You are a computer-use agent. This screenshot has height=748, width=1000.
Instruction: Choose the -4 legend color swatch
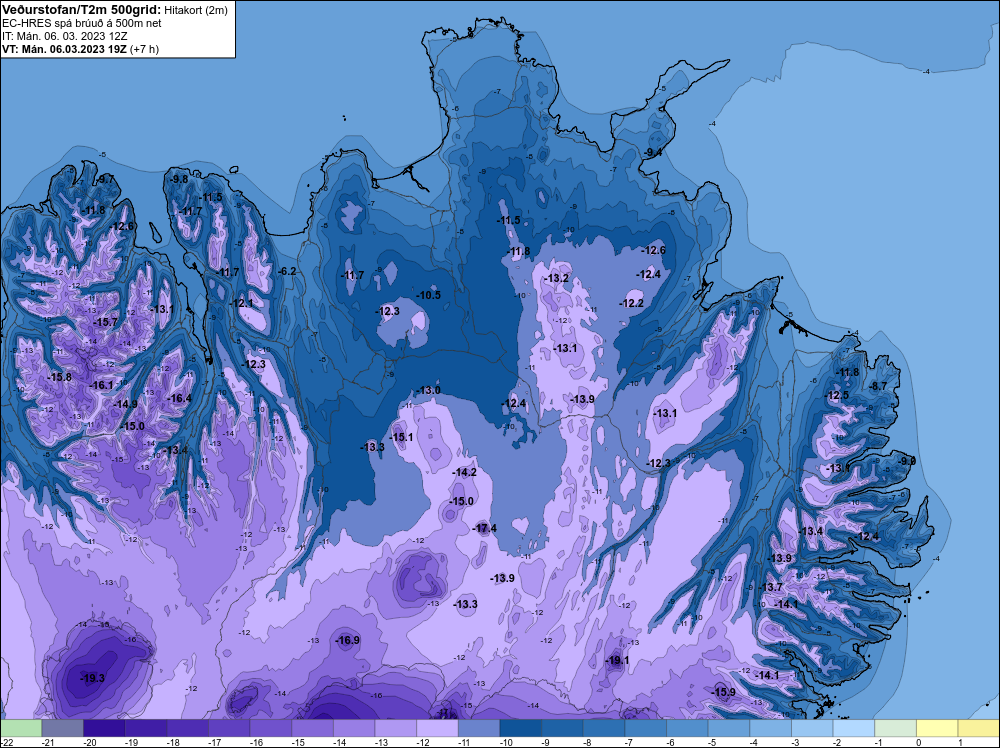(771, 728)
